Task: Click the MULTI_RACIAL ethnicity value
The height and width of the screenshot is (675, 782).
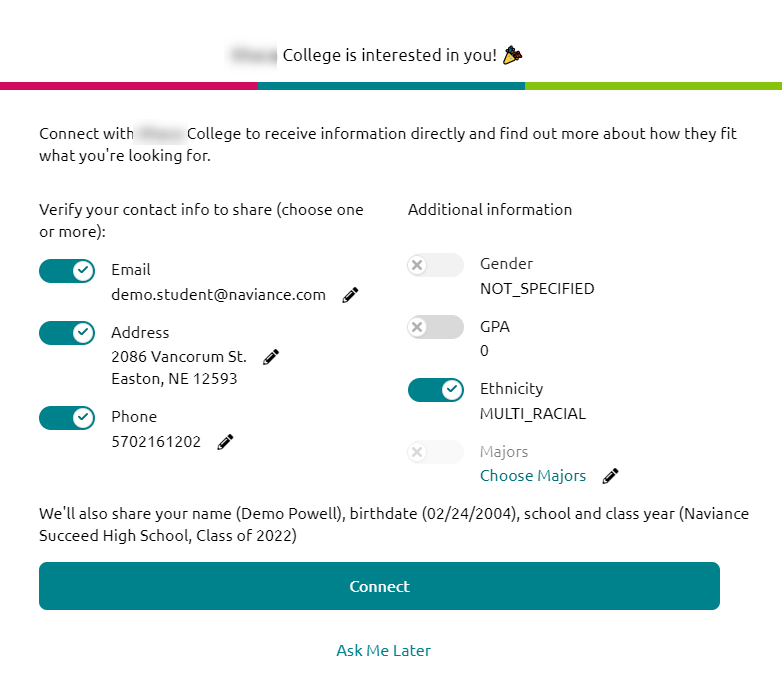Action: [x=533, y=414]
